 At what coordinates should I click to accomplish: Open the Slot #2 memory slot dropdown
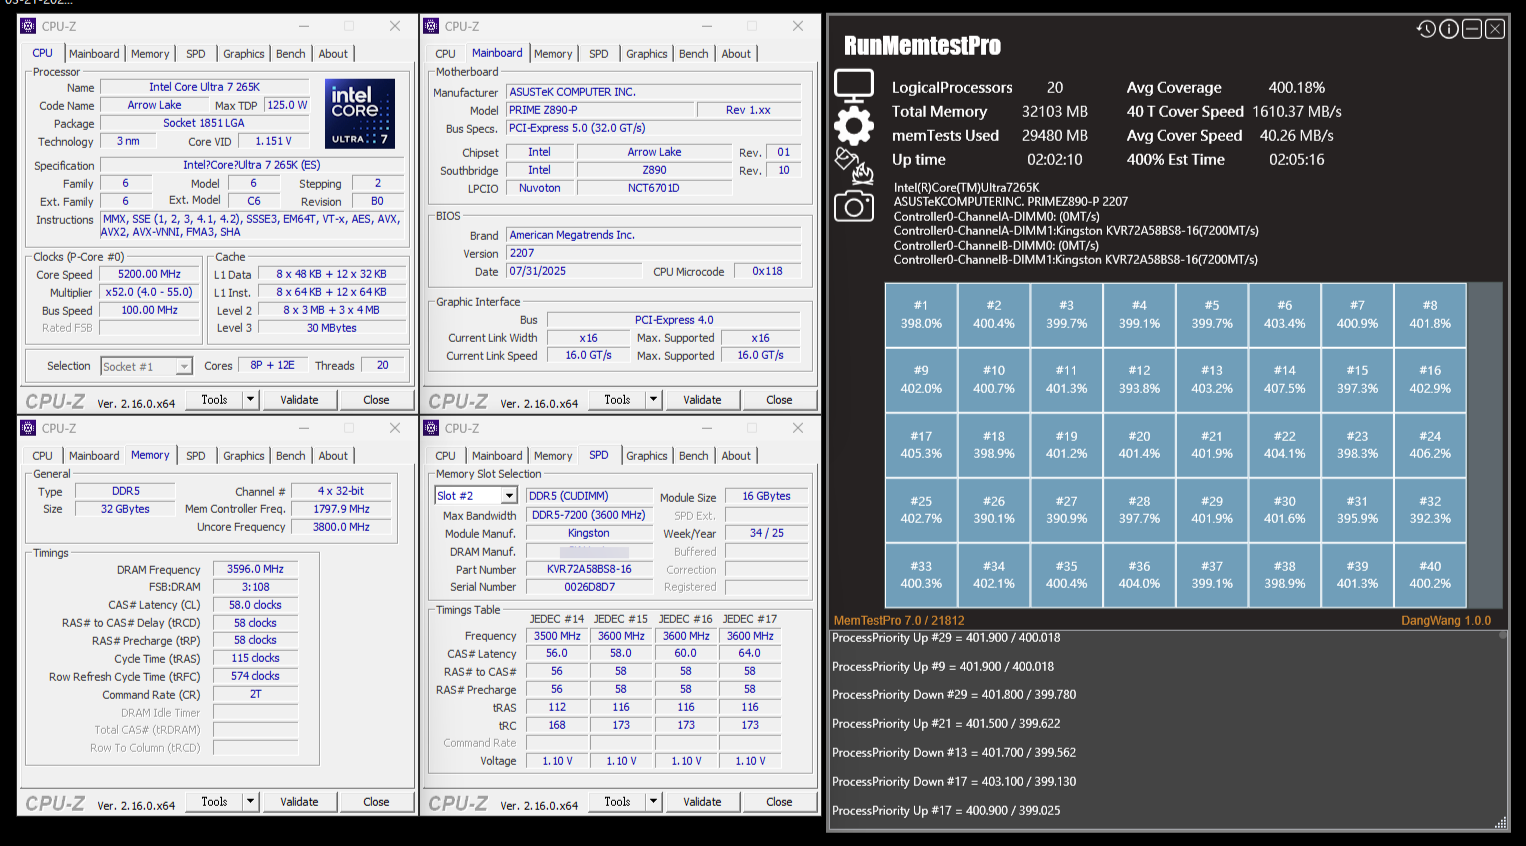(x=508, y=495)
